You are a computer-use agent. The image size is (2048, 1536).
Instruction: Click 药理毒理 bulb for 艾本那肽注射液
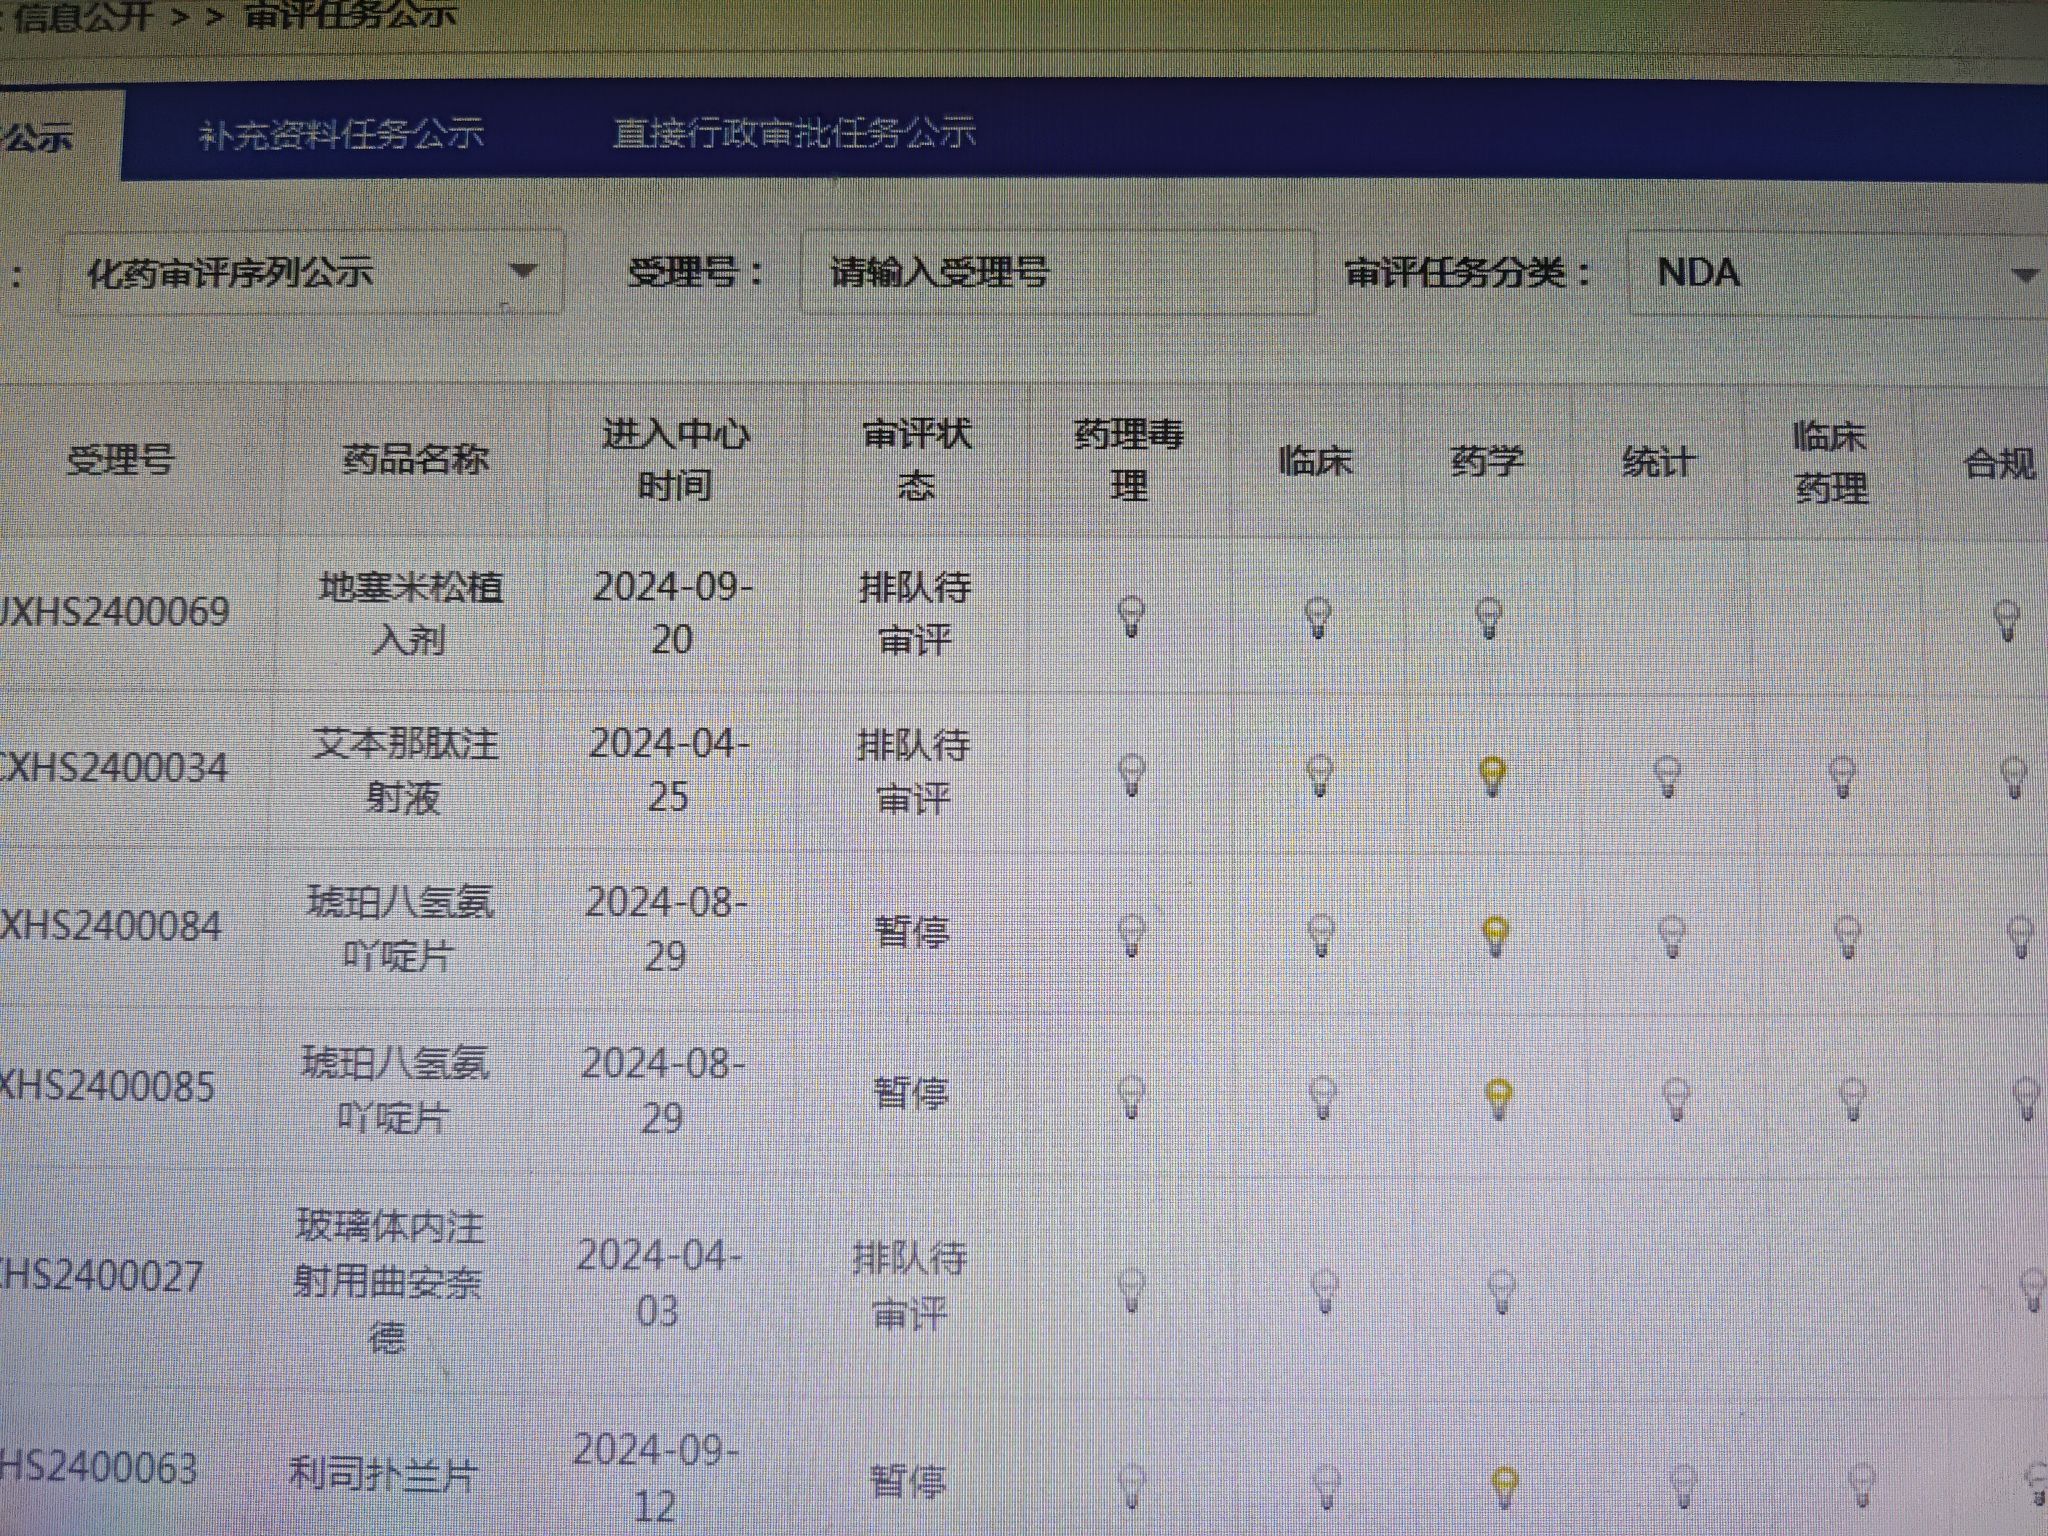click(1131, 774)
